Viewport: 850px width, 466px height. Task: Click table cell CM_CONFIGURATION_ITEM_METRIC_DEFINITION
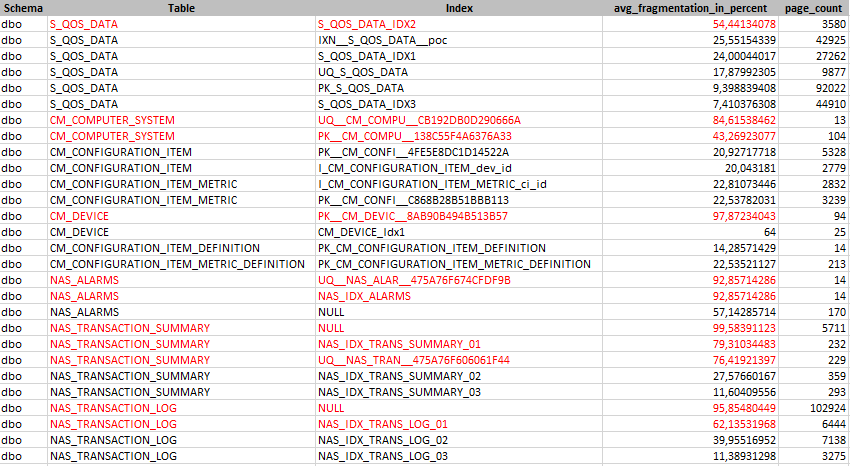coord(181,264)
